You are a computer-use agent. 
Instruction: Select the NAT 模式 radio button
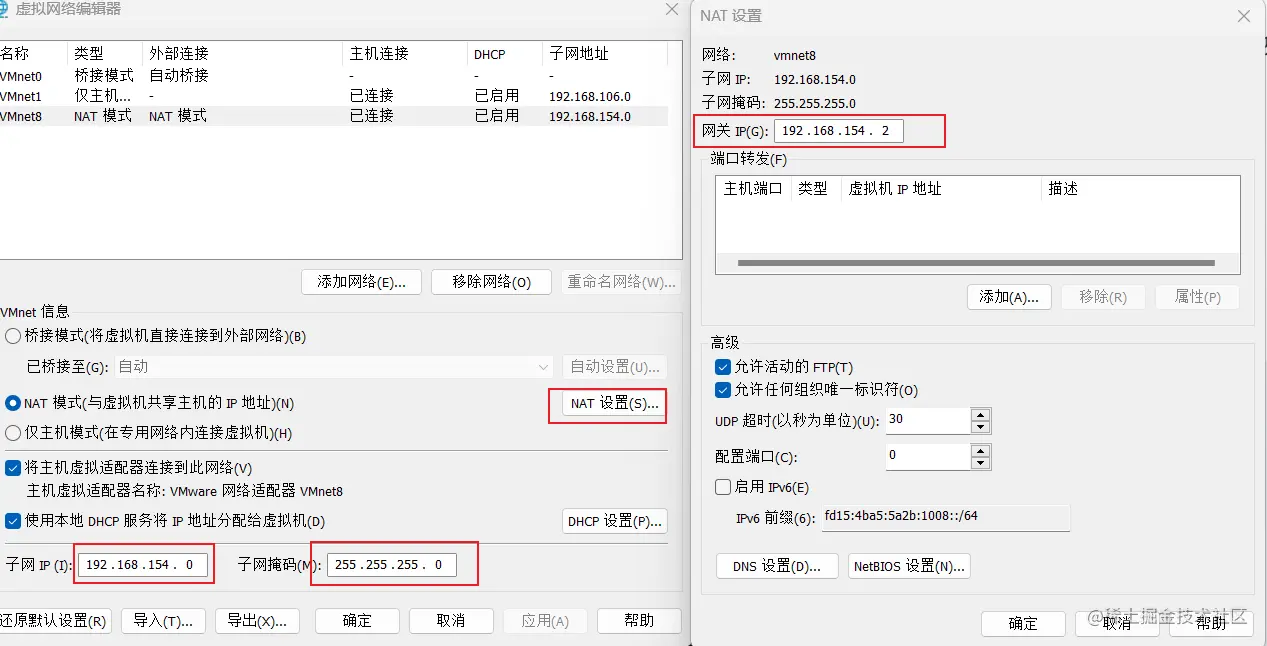13,403
